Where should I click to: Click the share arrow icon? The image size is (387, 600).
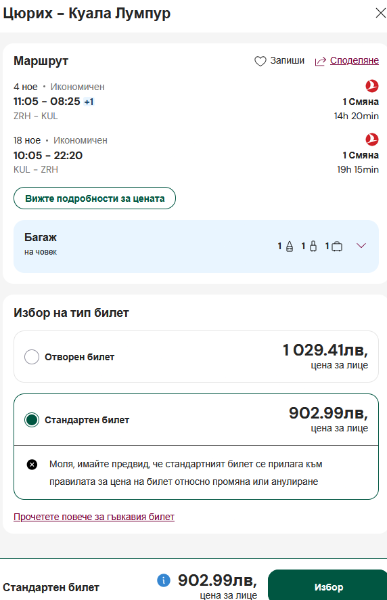coord(320,61)
